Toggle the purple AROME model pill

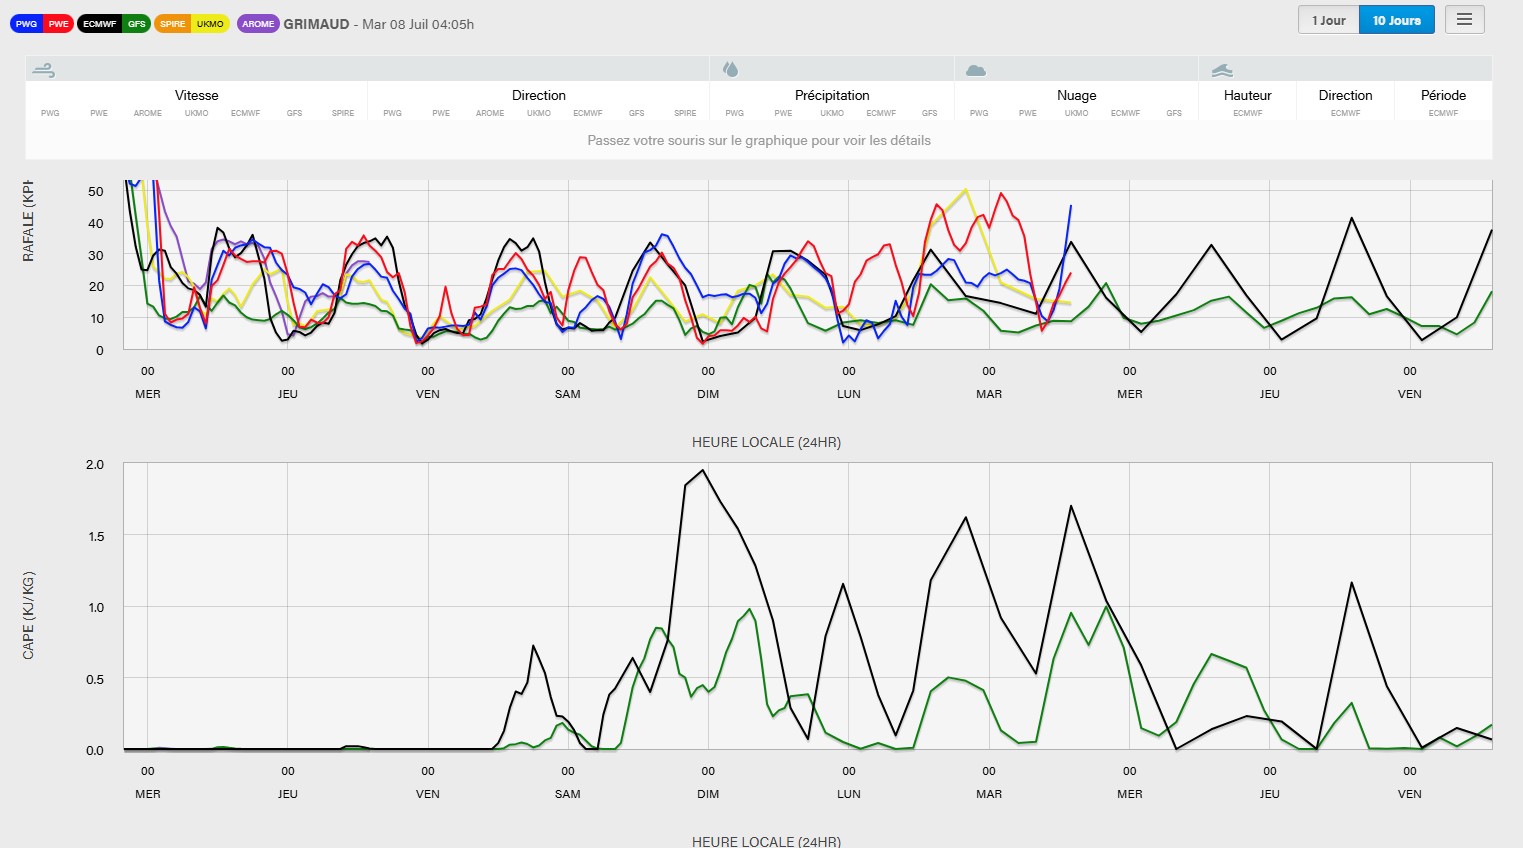pos(258,24)
